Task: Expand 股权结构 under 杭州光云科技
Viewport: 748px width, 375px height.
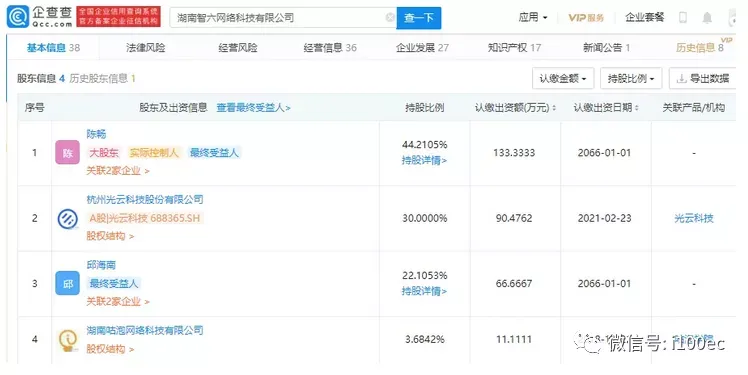Action: coord(110,236)
